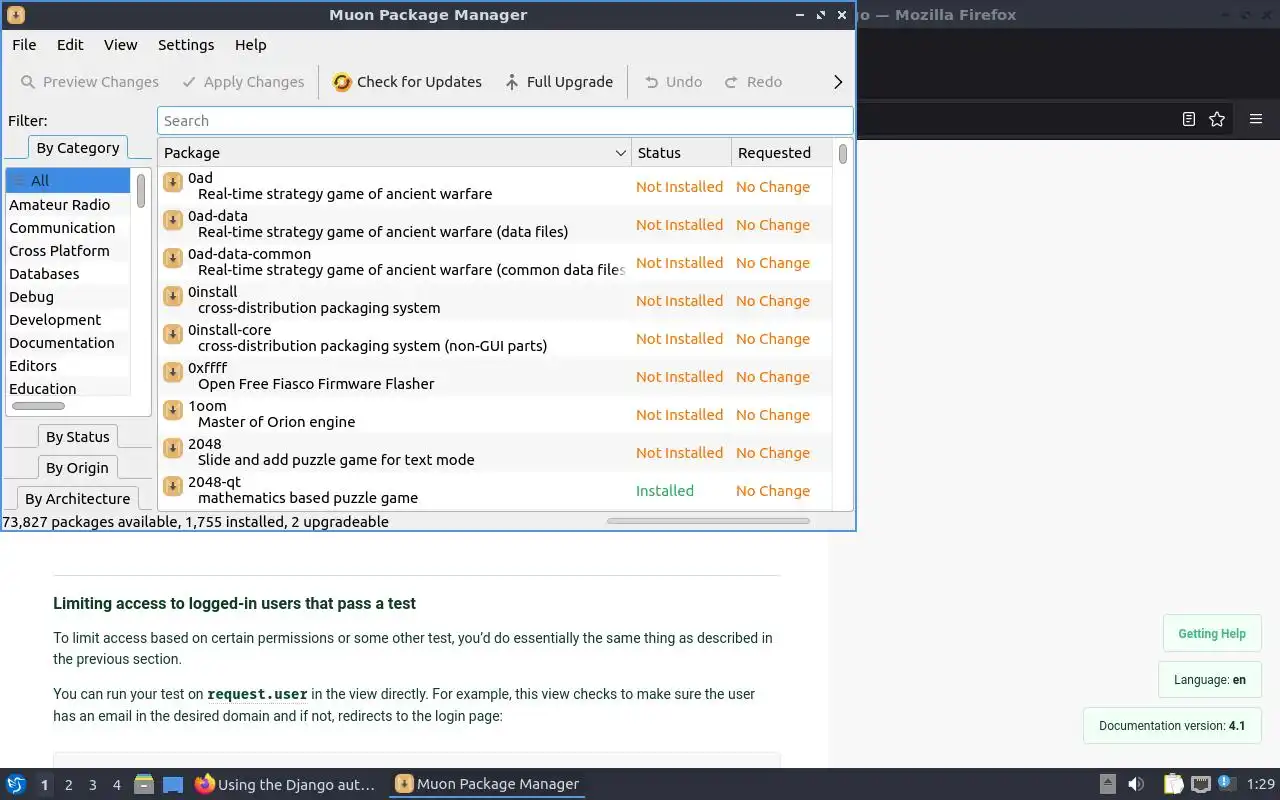Select the Databases category
Image resolution: width=1280 pixels, height=800 pixels.
(68, 274)
